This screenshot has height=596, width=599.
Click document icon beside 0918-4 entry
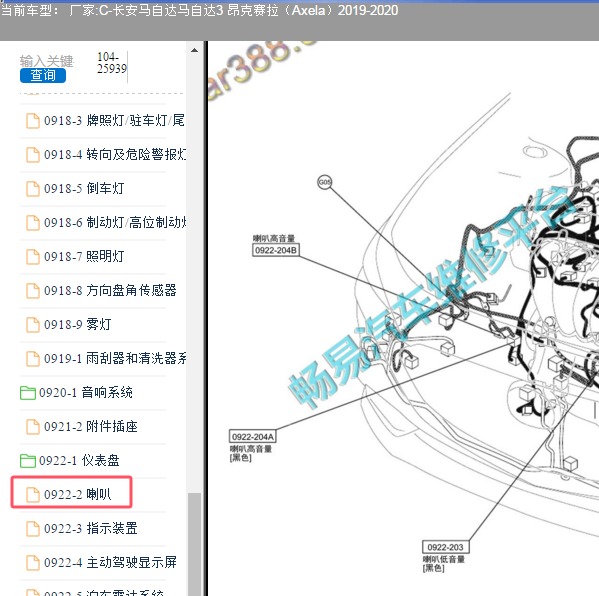pyautogui.click(x=32, y=155)
